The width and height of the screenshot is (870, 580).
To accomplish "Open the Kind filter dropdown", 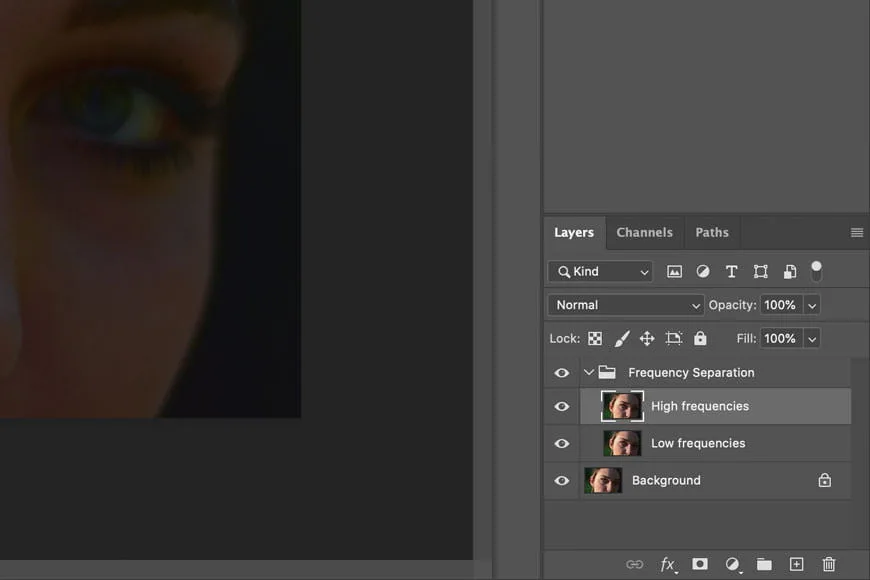I will point(600,271).
